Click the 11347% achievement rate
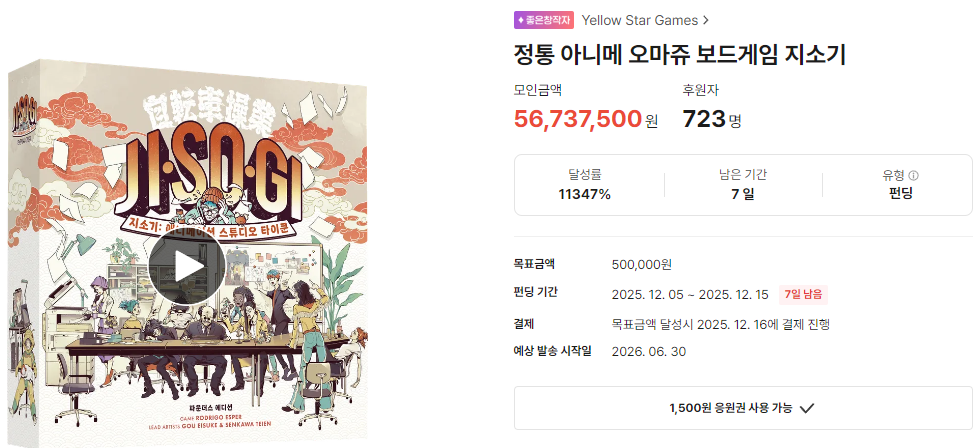Screen dimensions: 976x448 tap(585, 194)
